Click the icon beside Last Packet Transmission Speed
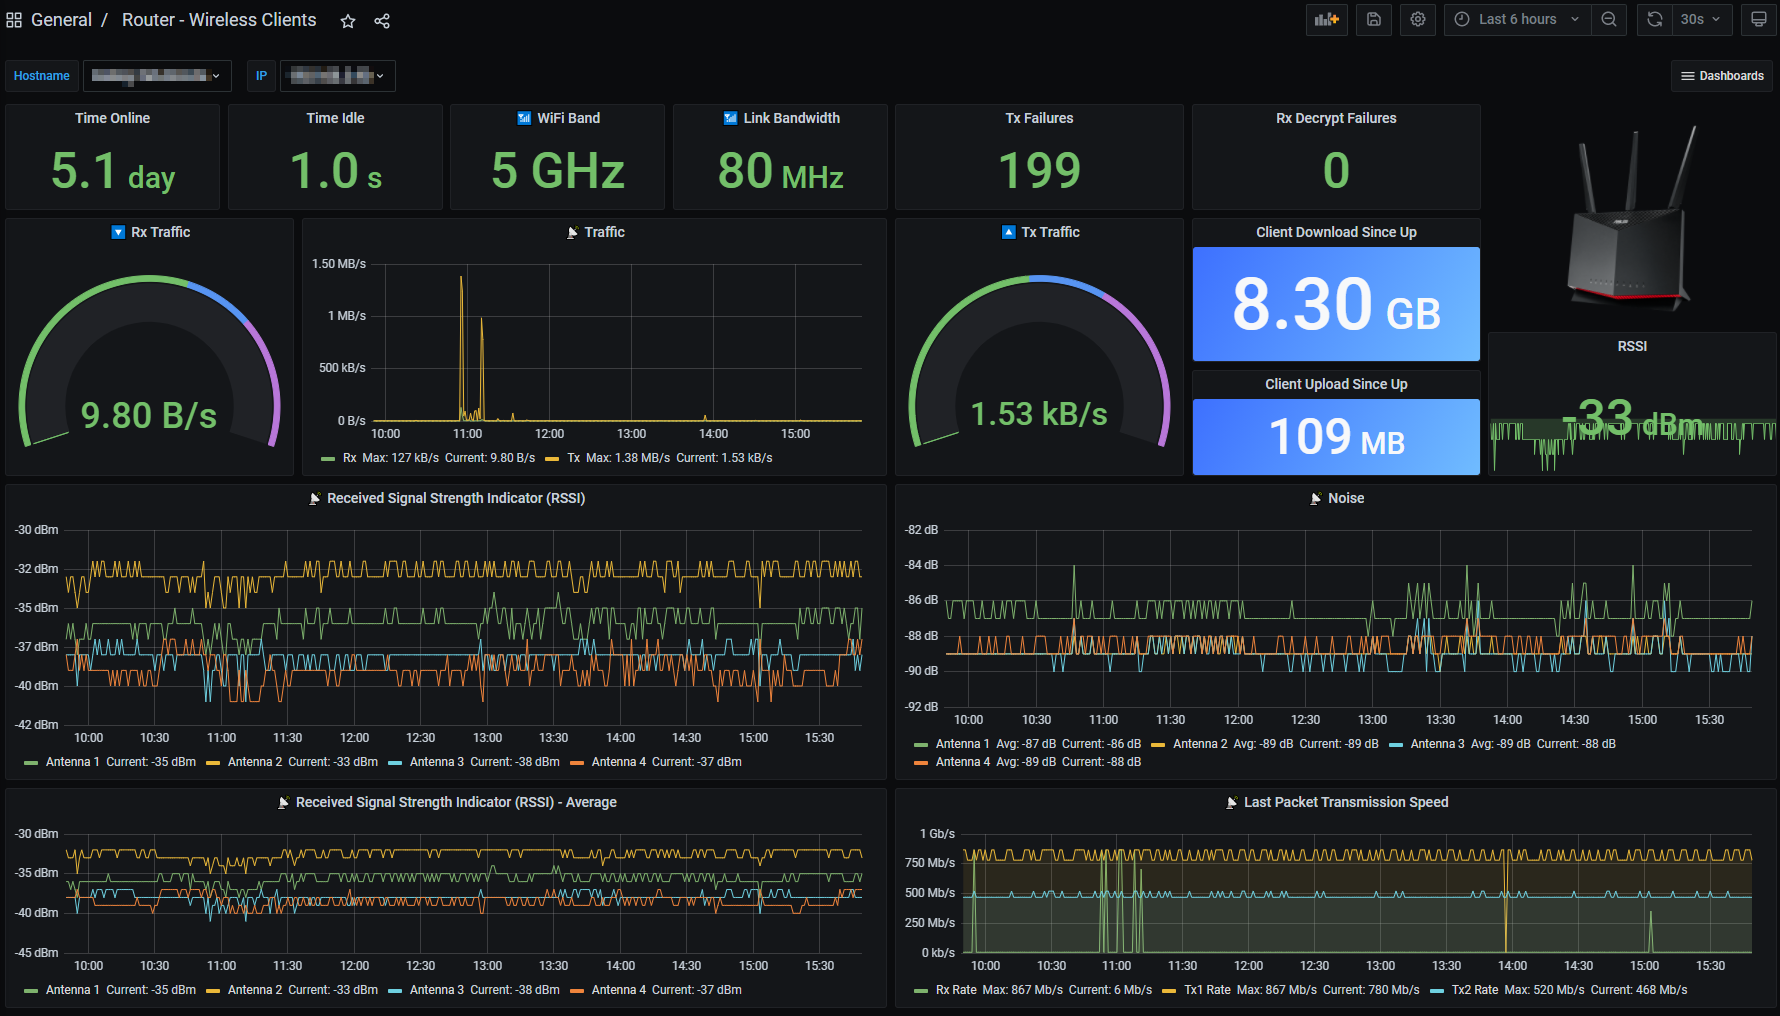This screenshot has height=1016, width=1780. [x=1232, y=802]
